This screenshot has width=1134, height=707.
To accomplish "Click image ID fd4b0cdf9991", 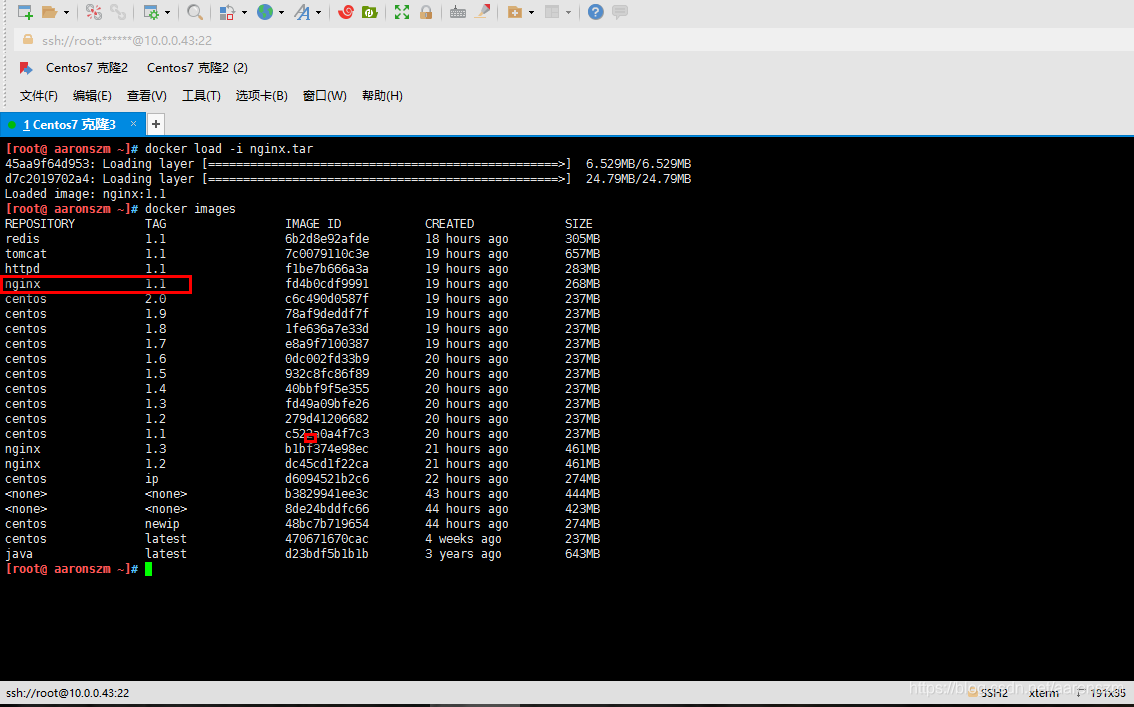I will click(x=327, y=284).
